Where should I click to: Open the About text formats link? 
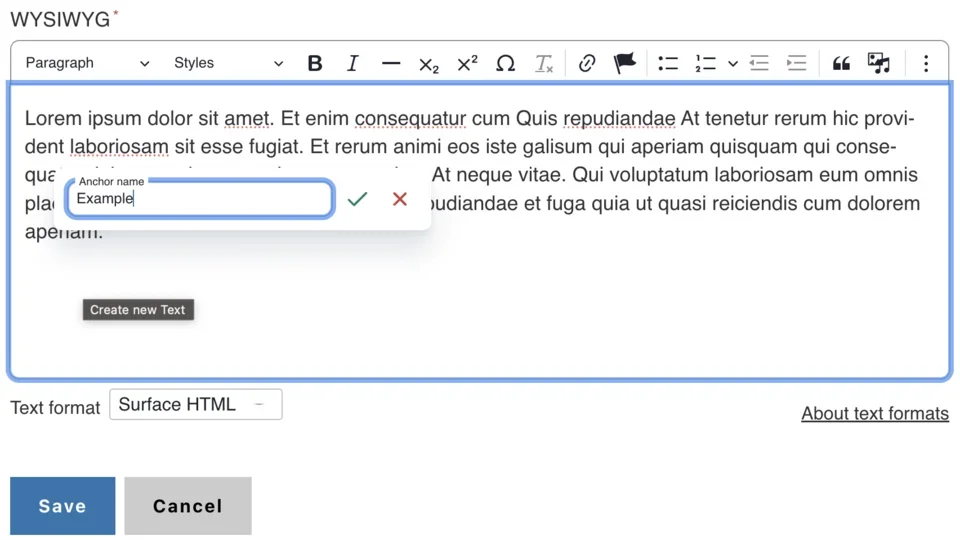click(x=875, y=413)
